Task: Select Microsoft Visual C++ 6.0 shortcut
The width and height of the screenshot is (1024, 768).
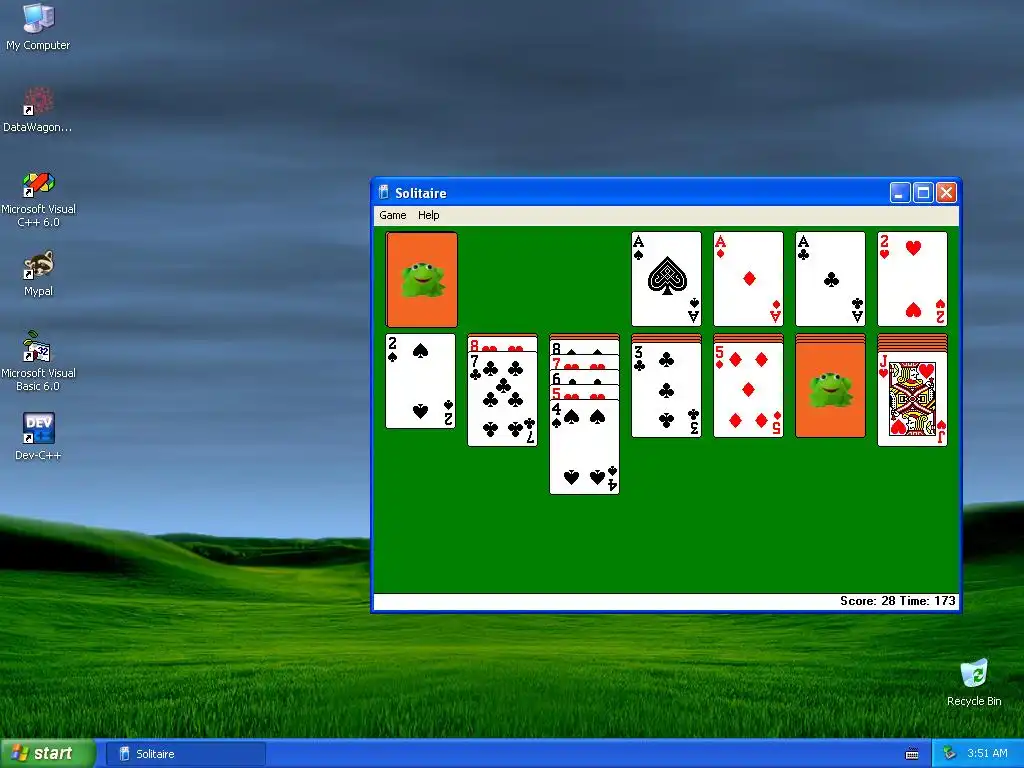Action: point(38,199)
